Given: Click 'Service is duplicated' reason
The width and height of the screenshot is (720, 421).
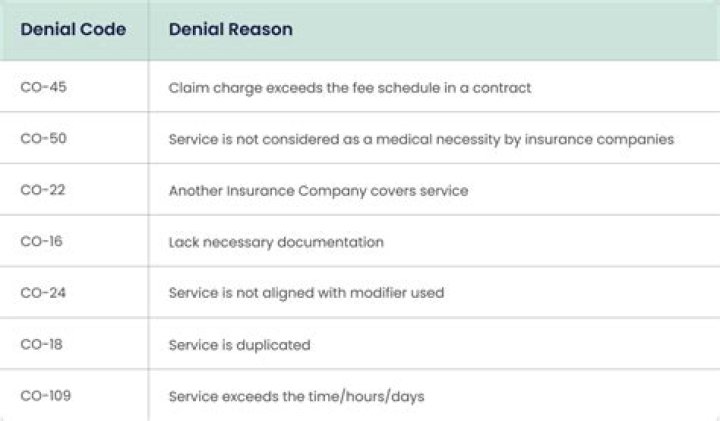Looking at the screenshot, I should tap(240, 345).
